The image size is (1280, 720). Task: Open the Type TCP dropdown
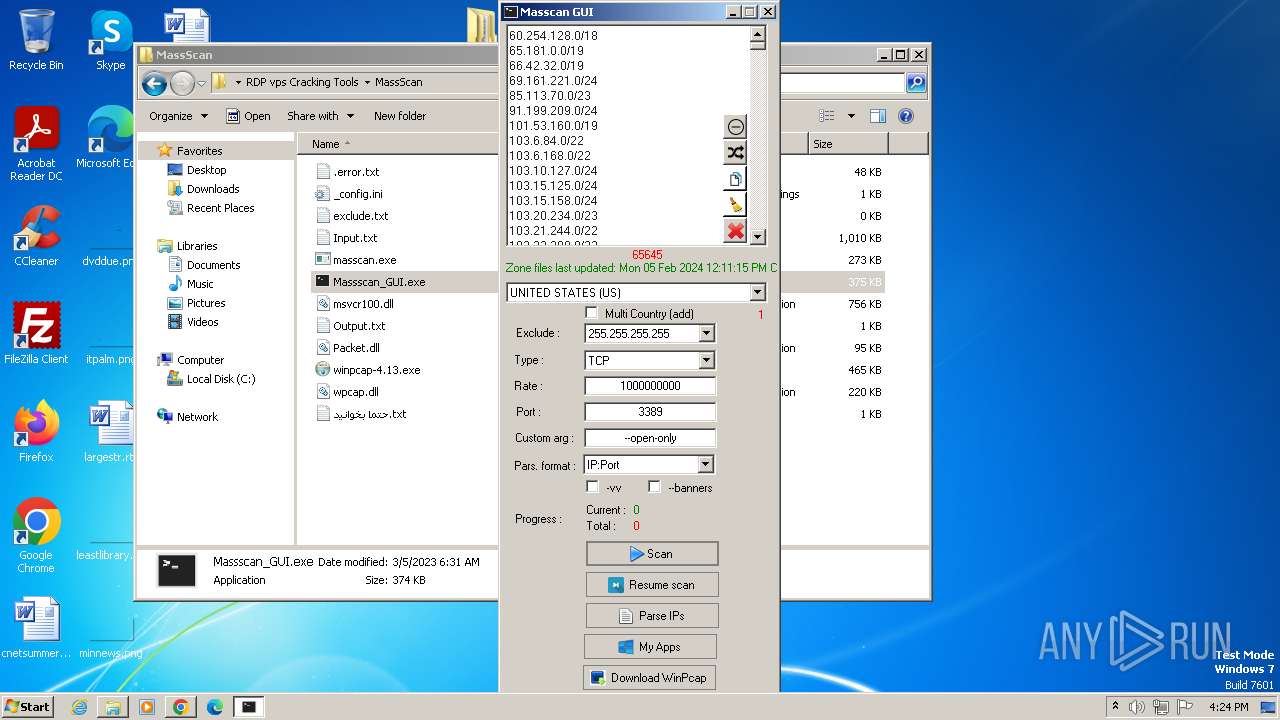tap(707, 360)
